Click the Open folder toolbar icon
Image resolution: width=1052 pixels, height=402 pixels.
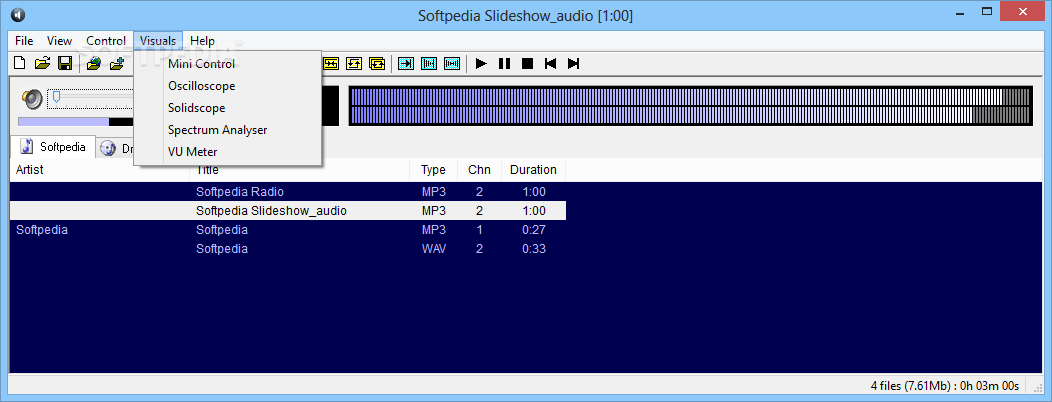point(42,64)
